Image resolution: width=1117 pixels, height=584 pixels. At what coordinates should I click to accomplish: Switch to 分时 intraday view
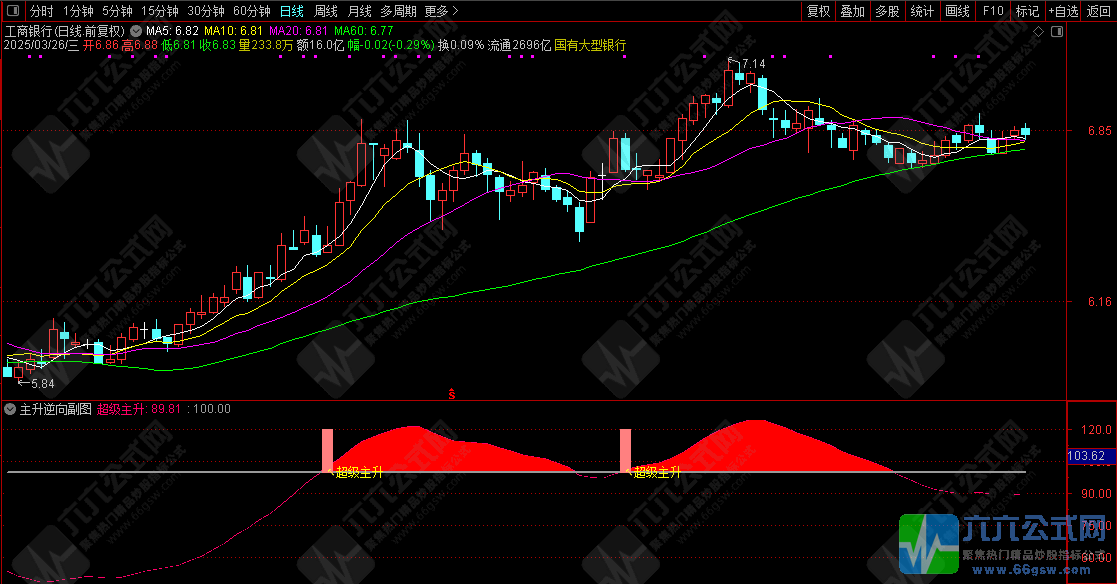coord(41,12)
